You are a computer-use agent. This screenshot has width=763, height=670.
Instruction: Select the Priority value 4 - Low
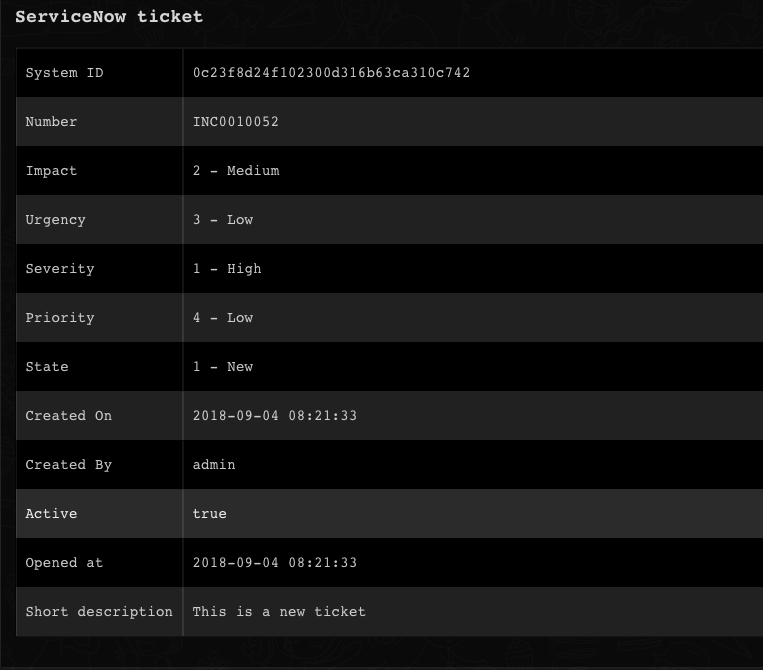click(x=223, y=318)
